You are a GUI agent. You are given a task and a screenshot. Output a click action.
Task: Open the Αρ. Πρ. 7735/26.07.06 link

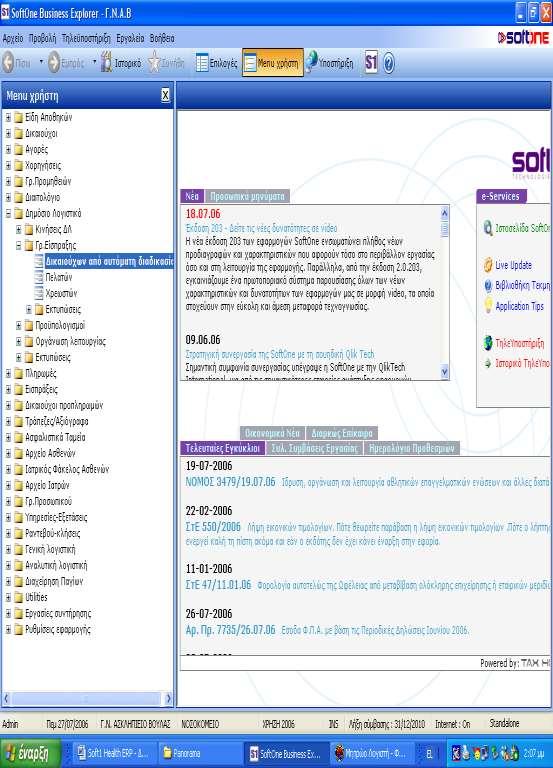point(230,630)
